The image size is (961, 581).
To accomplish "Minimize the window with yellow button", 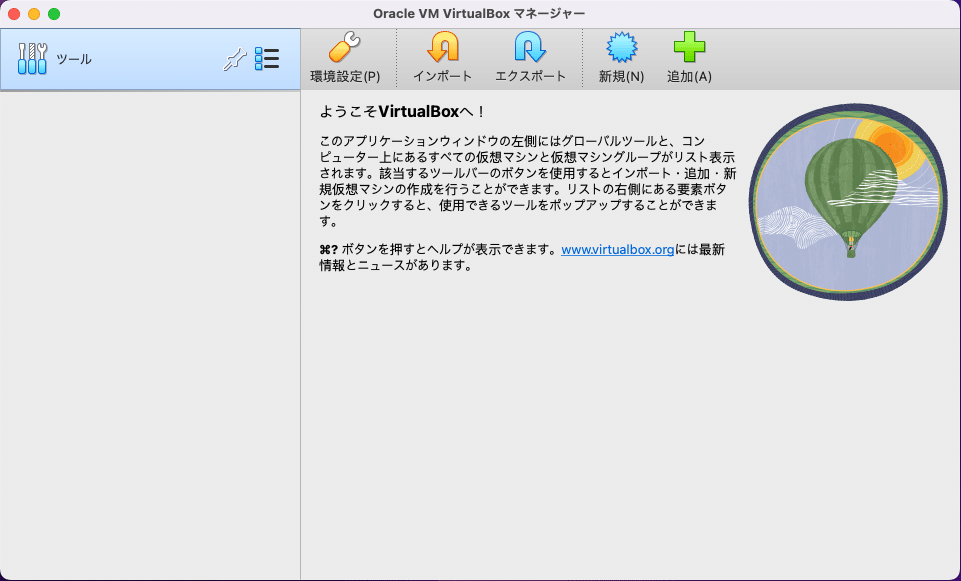I will pyautogui.click(x=34, y=13).
